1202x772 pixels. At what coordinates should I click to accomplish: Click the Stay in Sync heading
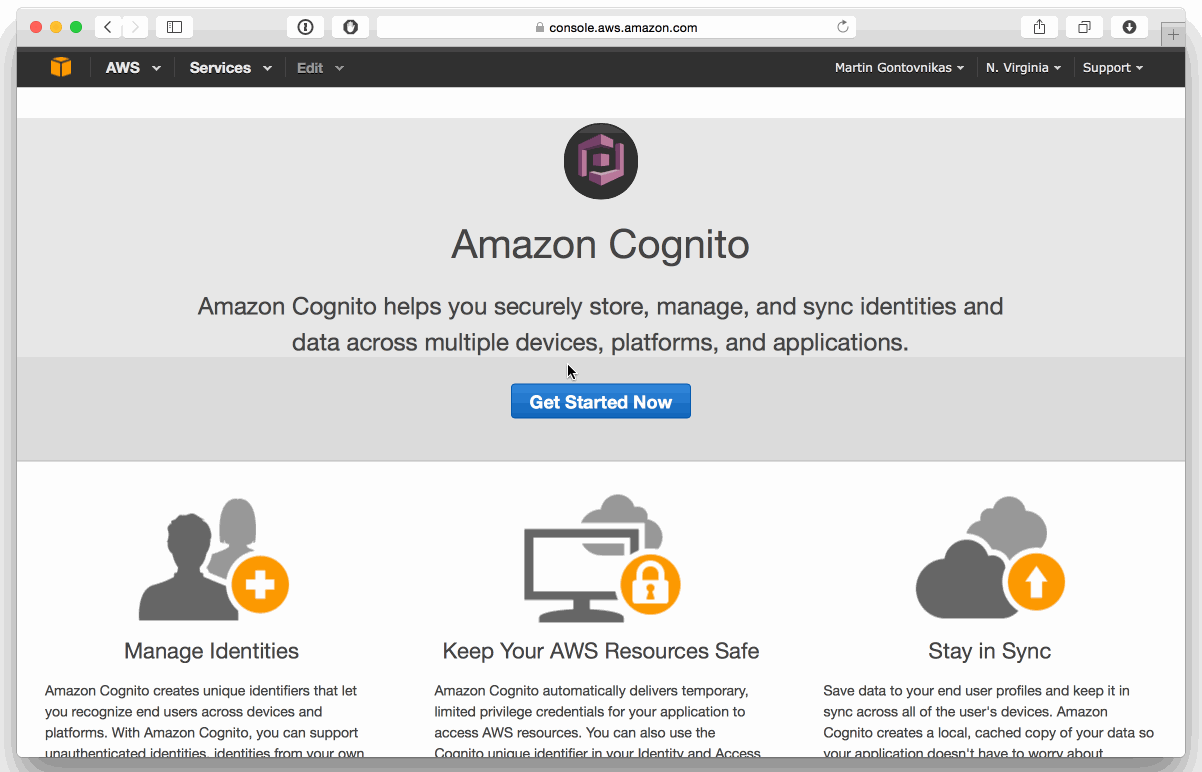coord(989,651)
